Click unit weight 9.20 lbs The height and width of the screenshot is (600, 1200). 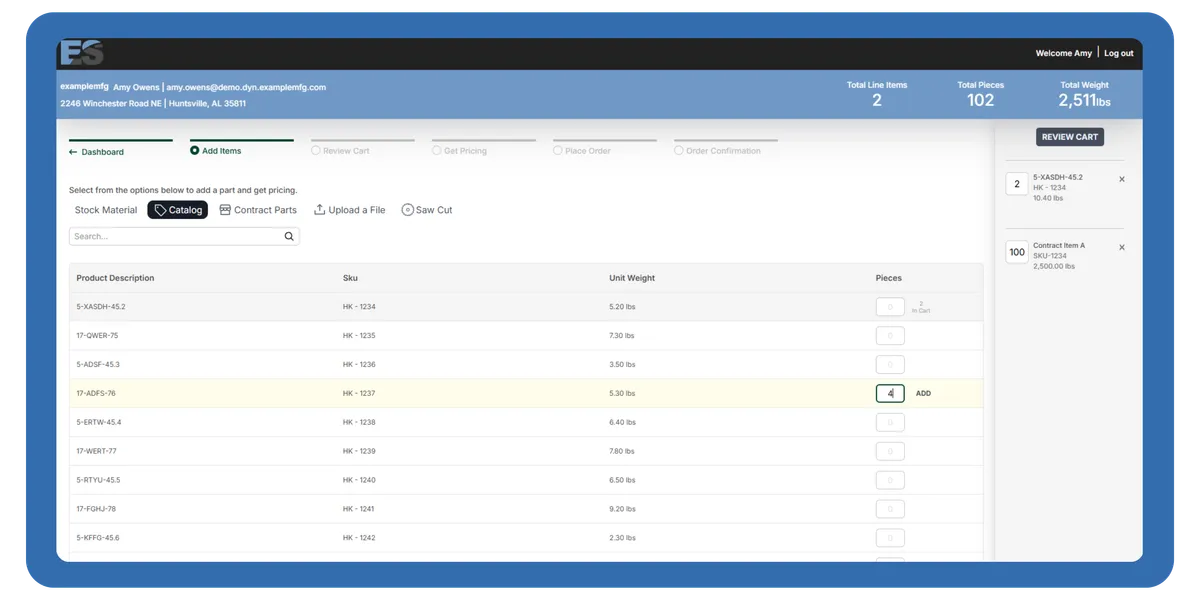(622, 510)
